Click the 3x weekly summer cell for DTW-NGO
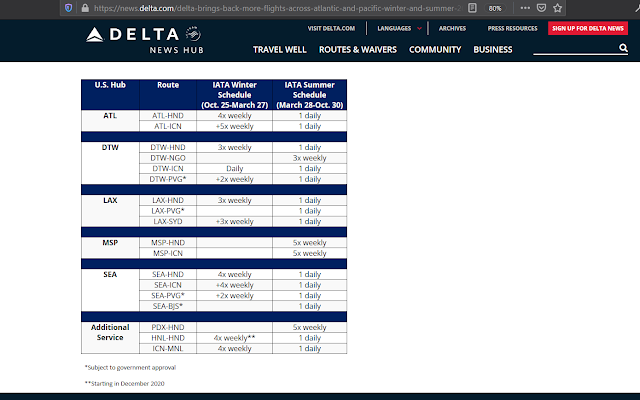Screen dimensions: 640x400 (310, 158)
